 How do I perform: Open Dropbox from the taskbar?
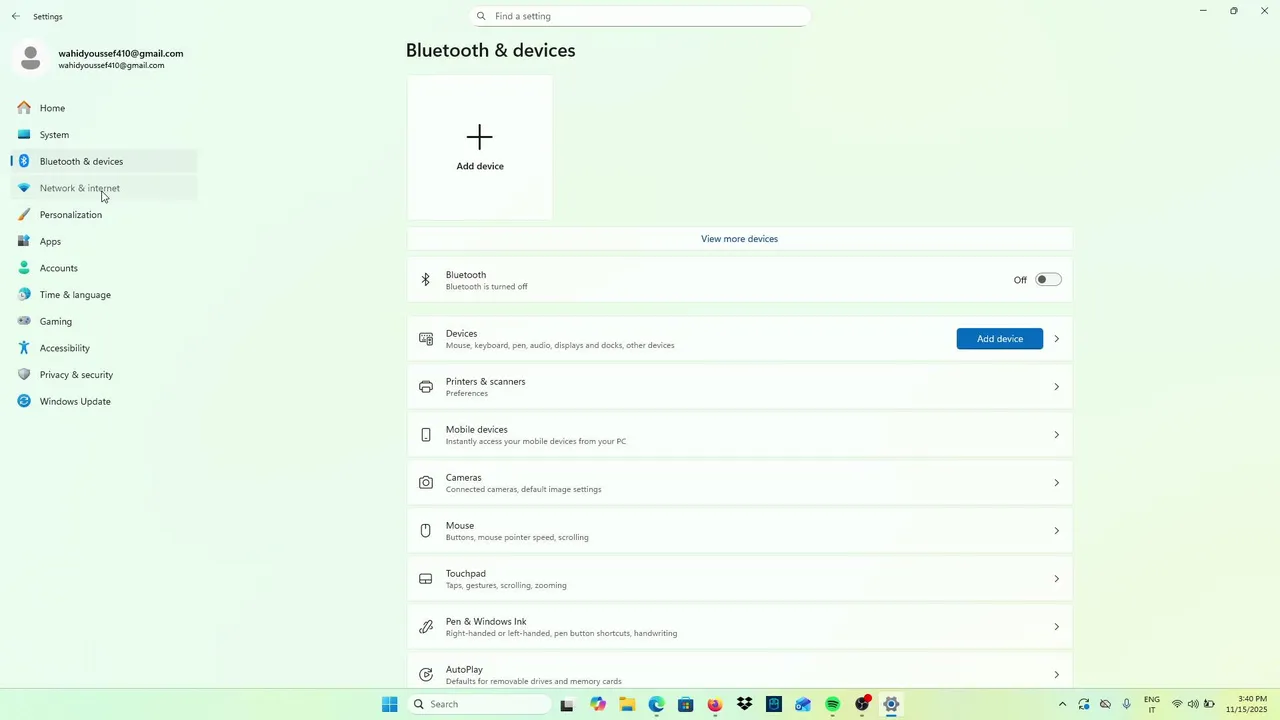click(x=744, y=704)
